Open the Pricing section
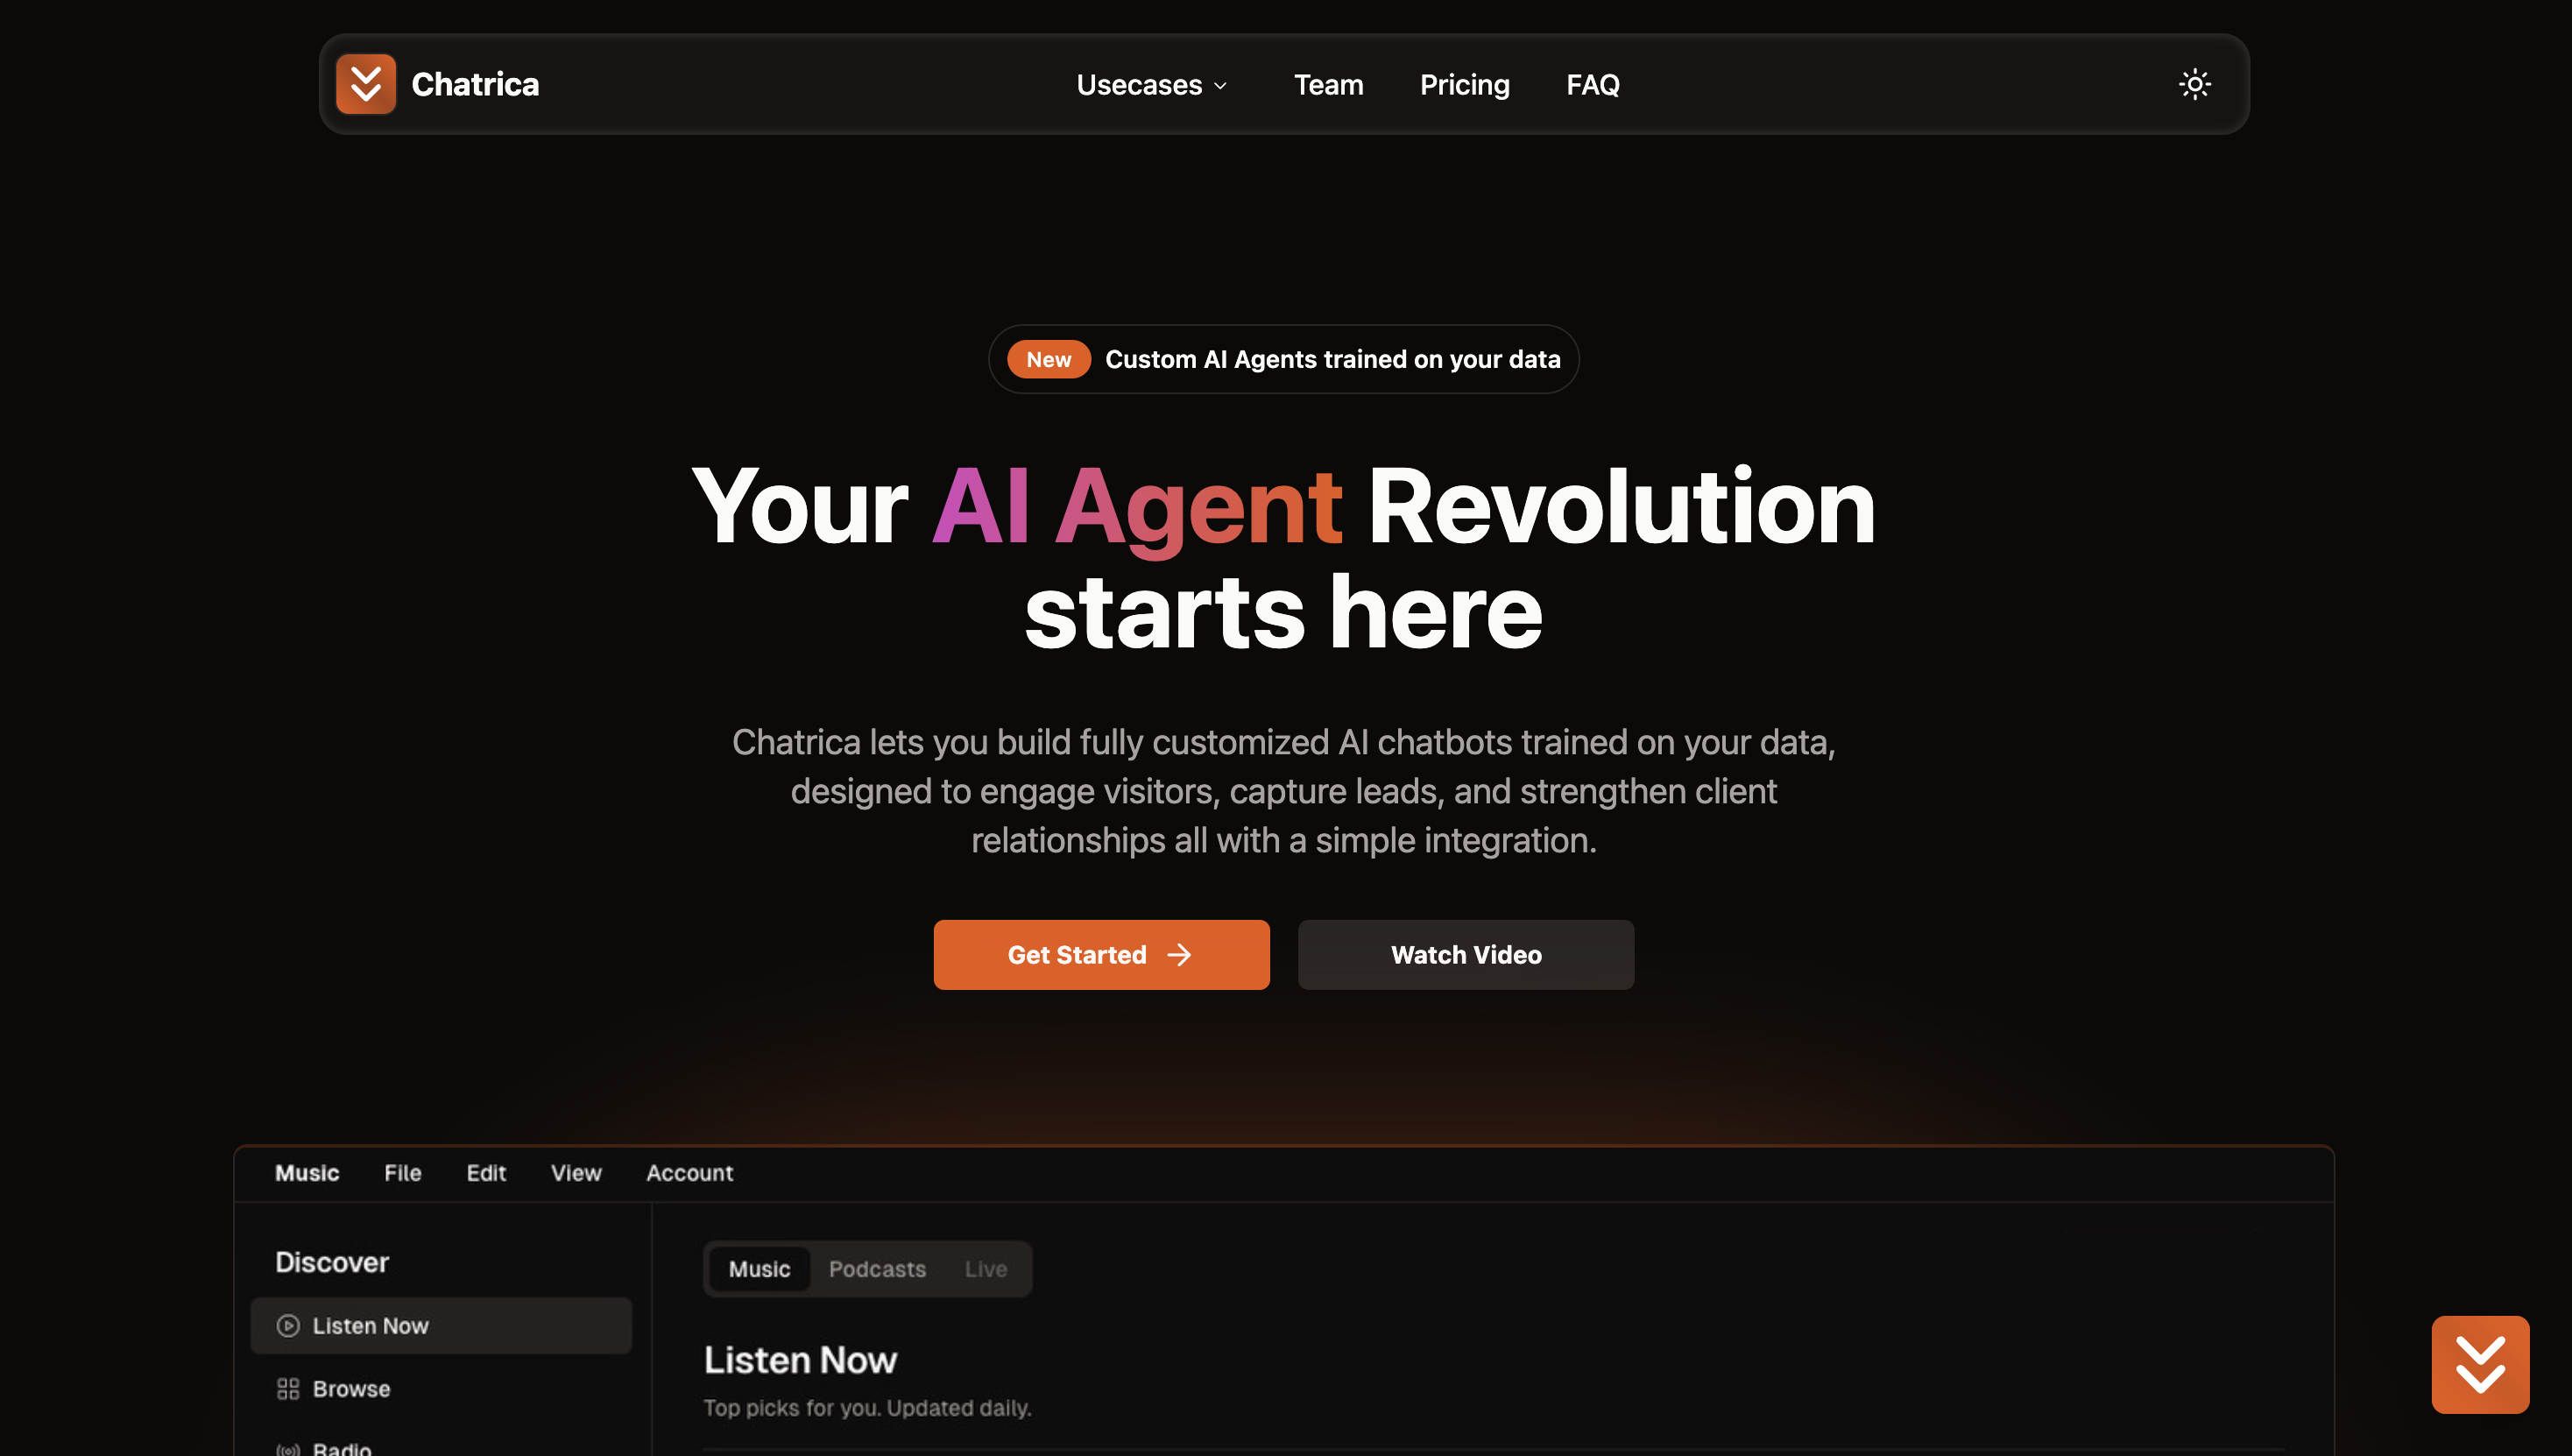This screenshot has height=1456, width=2572. coord(1464,85)
